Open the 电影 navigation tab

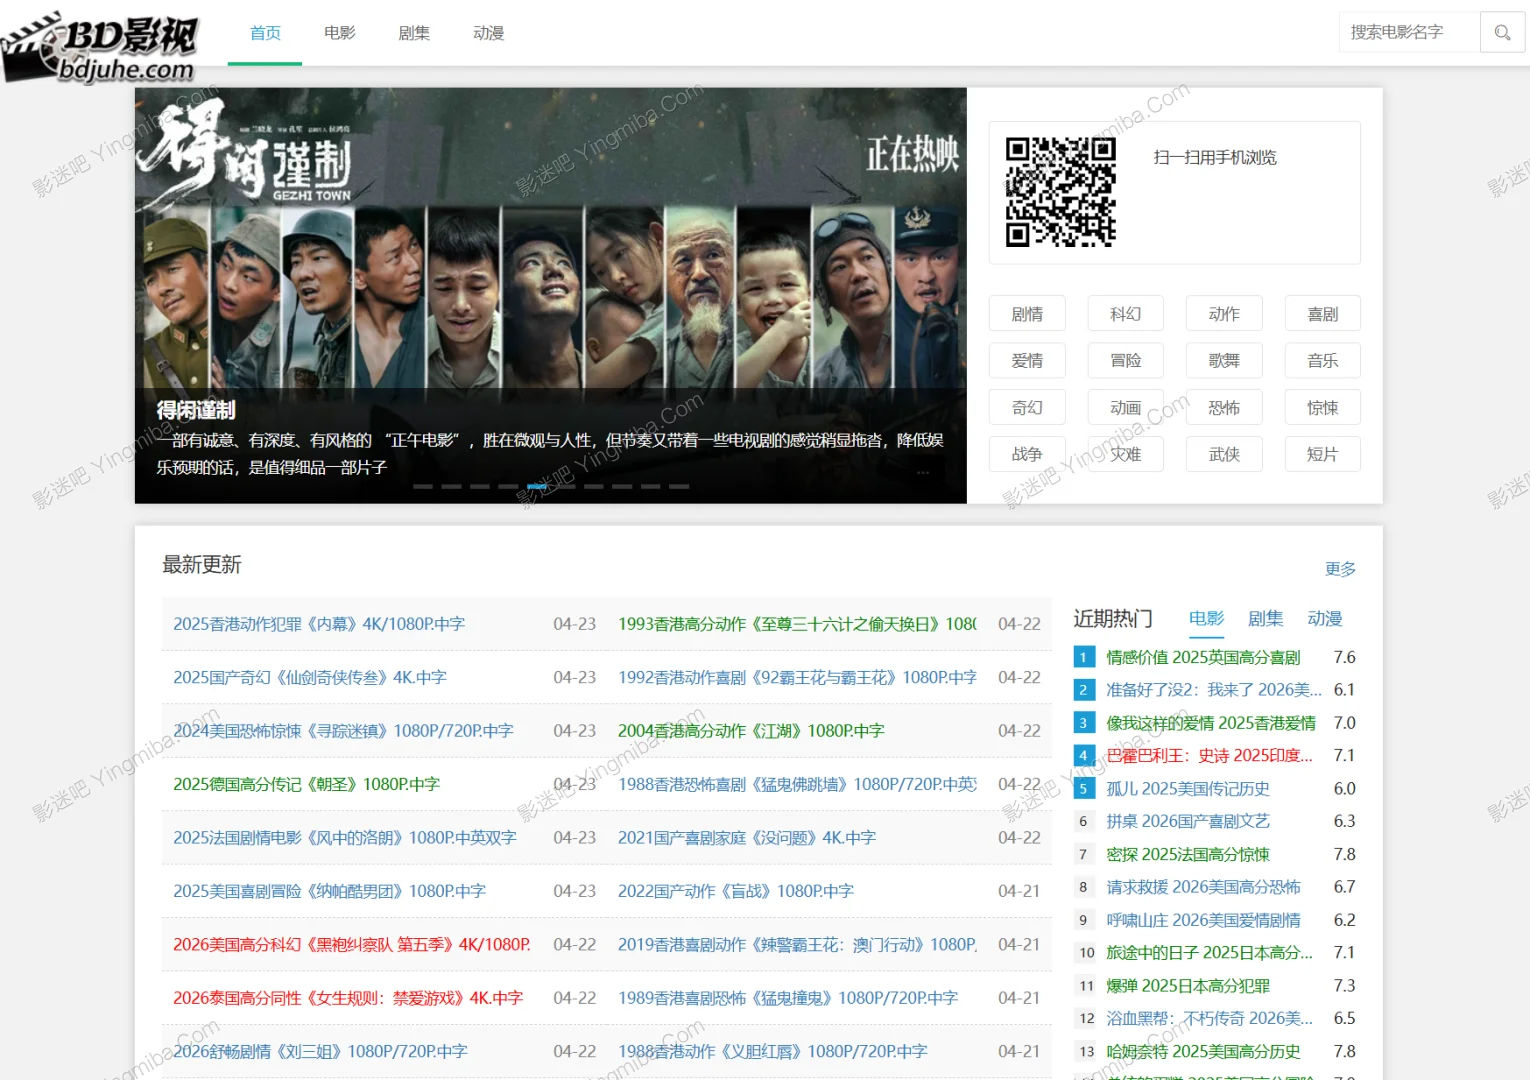(x=340, y=32)
